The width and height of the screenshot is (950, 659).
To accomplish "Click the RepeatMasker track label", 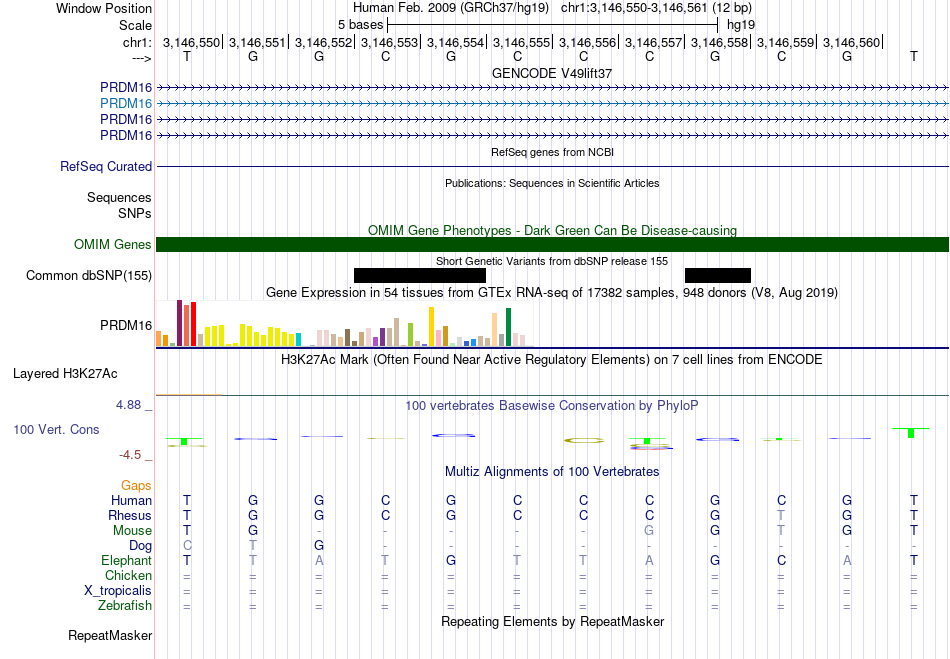I will coord(110,636).
